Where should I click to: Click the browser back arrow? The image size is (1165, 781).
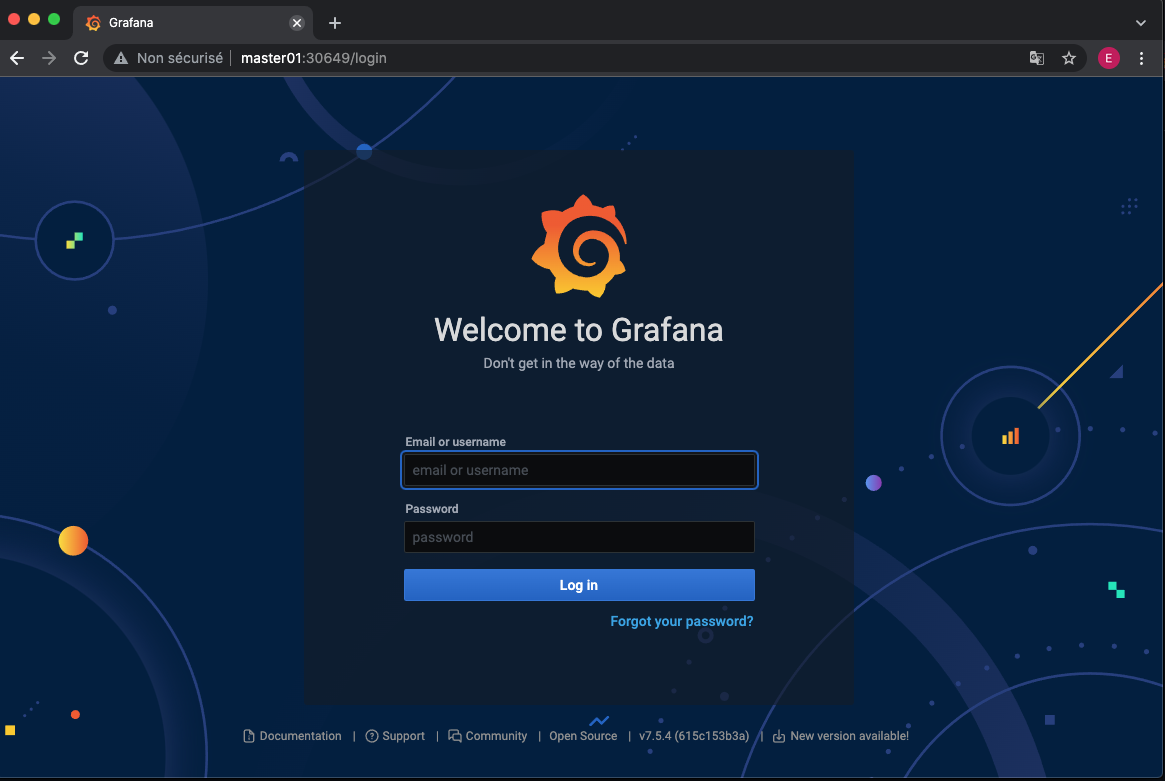click(x=17, y=58)
